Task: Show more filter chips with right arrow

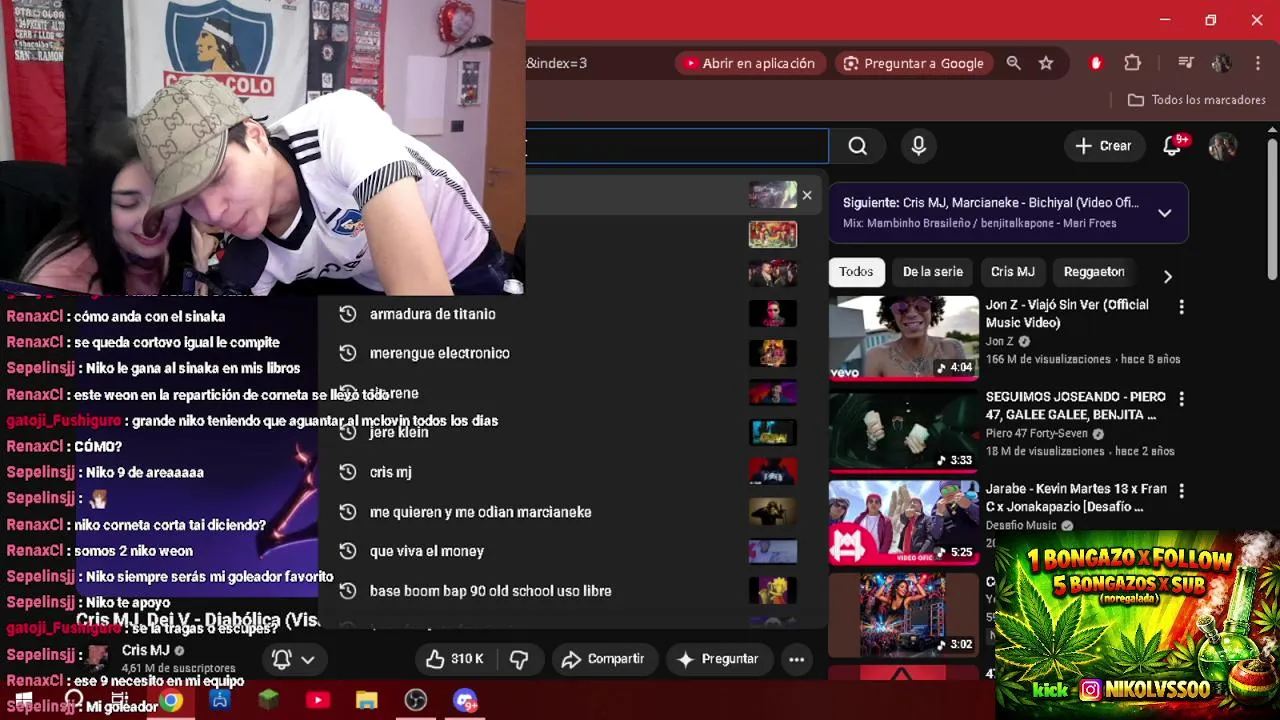Action: (x=1167, y=276)
